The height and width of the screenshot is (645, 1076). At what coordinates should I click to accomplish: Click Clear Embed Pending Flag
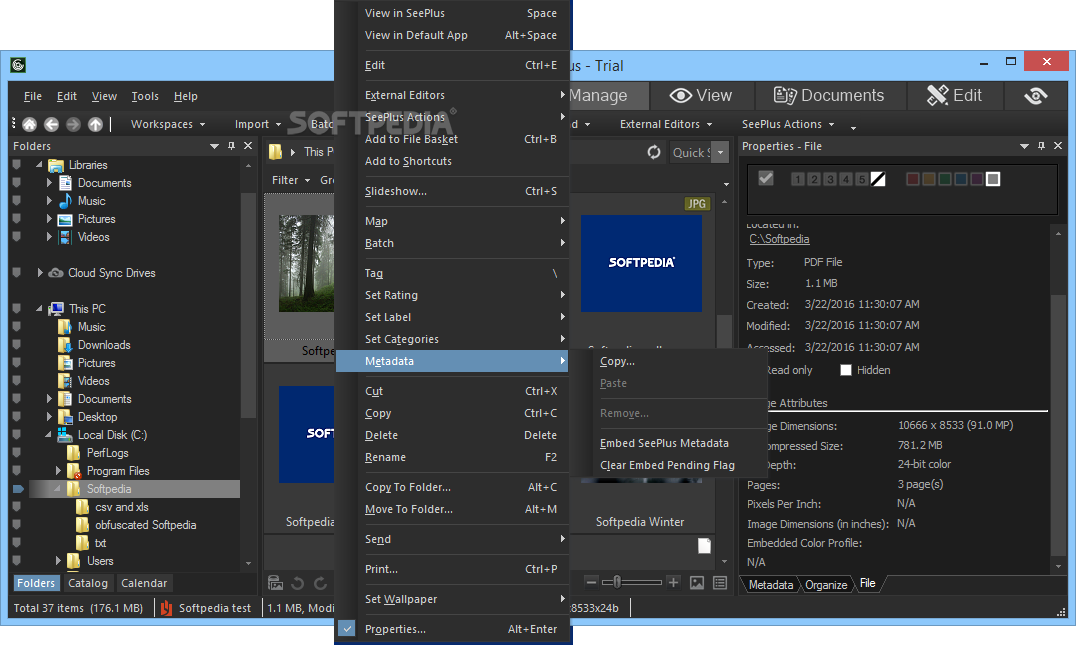point(667,465)
